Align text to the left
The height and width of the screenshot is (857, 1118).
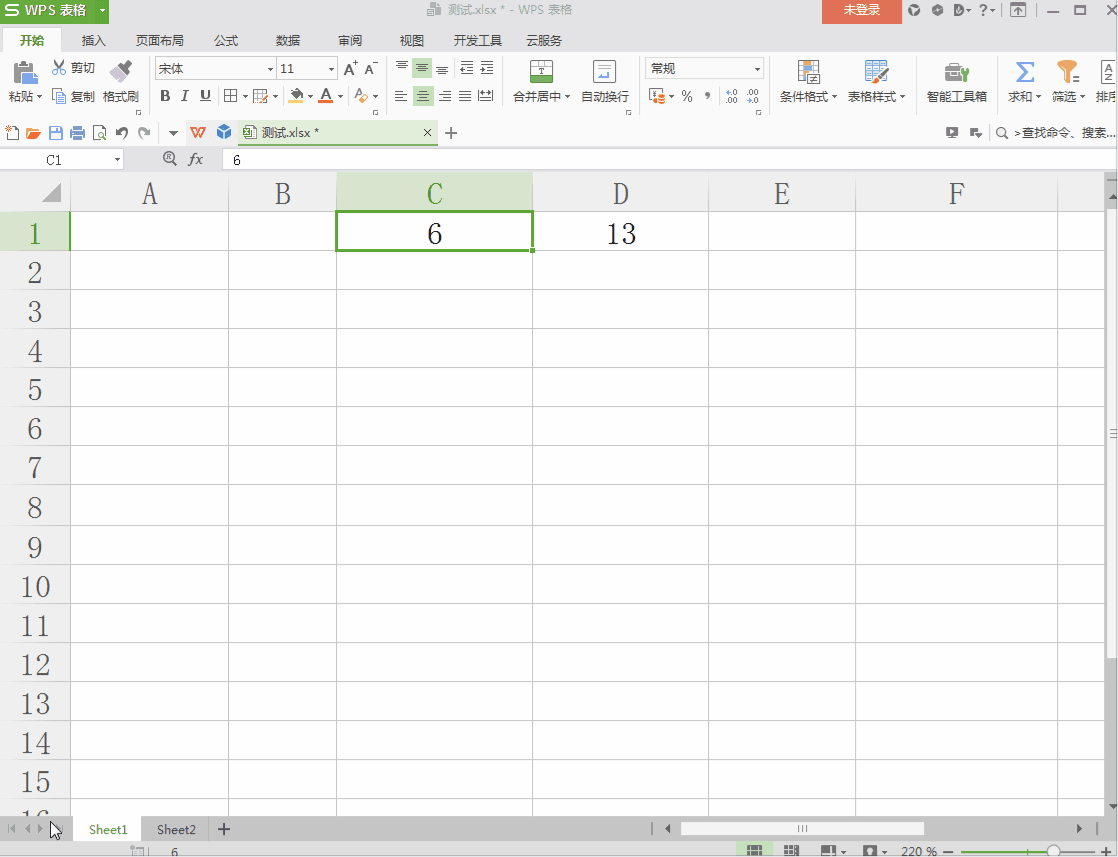pos(401,96)
